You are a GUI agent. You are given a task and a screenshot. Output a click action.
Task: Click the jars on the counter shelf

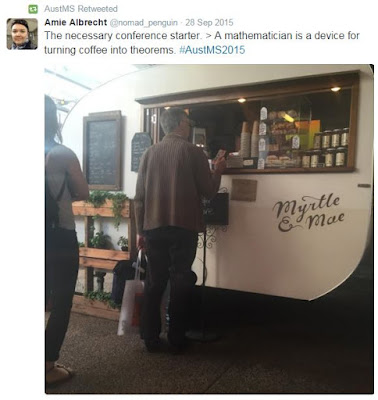[x=327, y=148]
